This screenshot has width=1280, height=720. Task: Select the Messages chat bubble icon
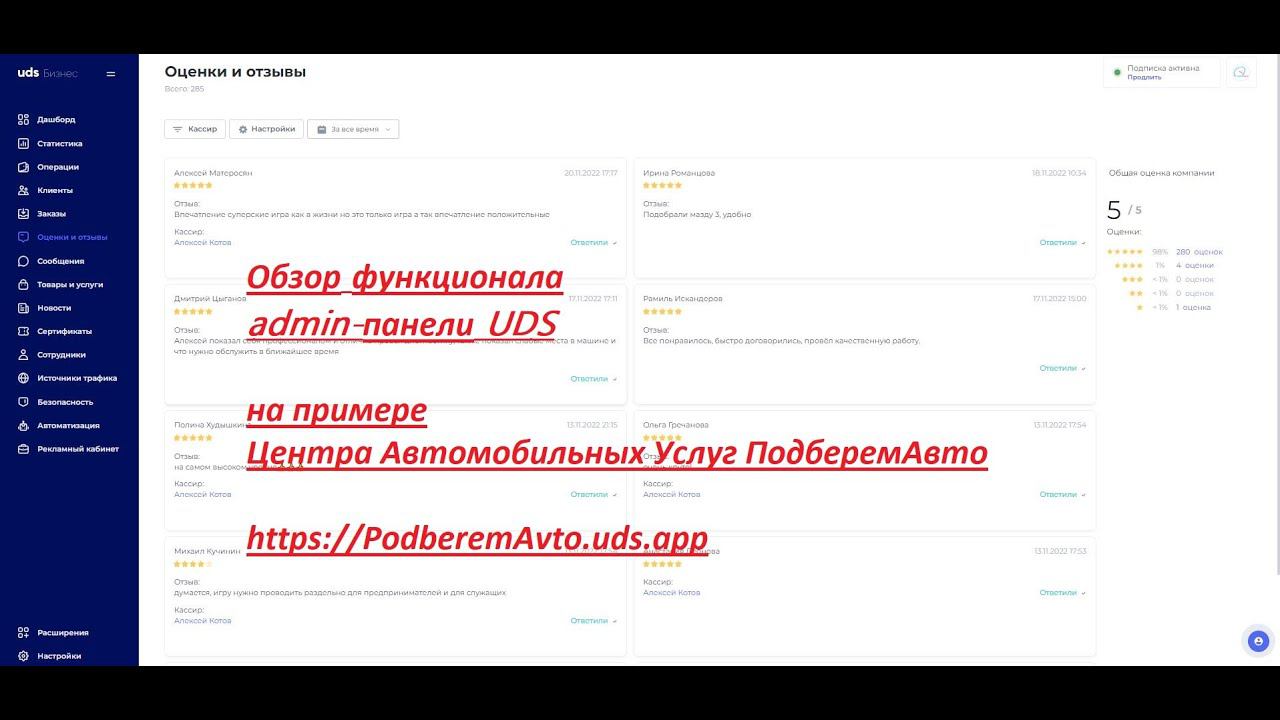point(23,261)
